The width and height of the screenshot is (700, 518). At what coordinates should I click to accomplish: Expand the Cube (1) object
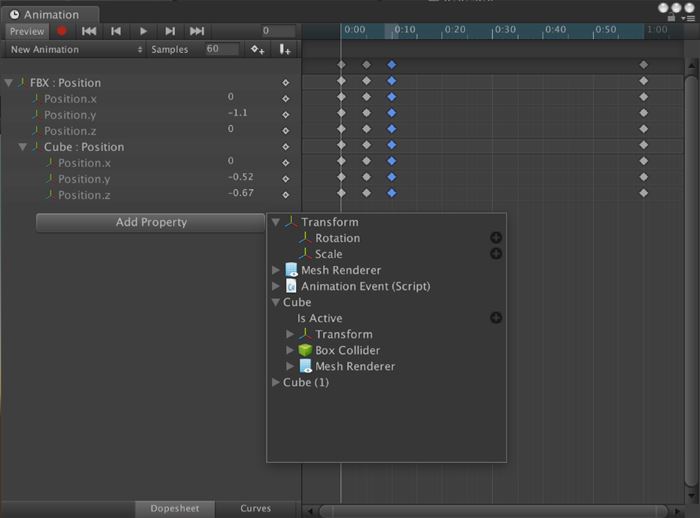coord(277,382)
